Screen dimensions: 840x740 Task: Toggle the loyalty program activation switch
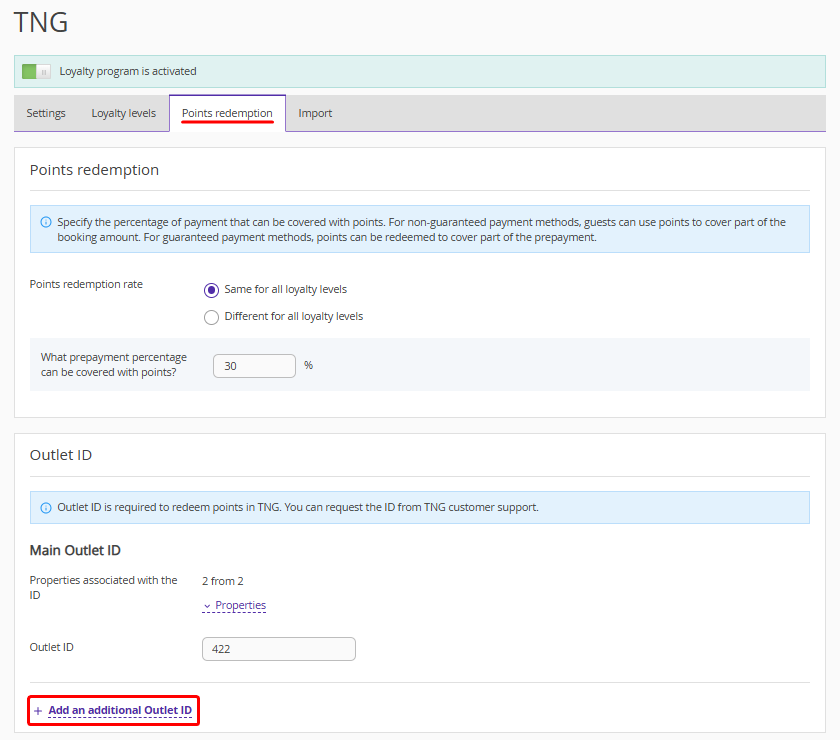(x=36, y=72)
